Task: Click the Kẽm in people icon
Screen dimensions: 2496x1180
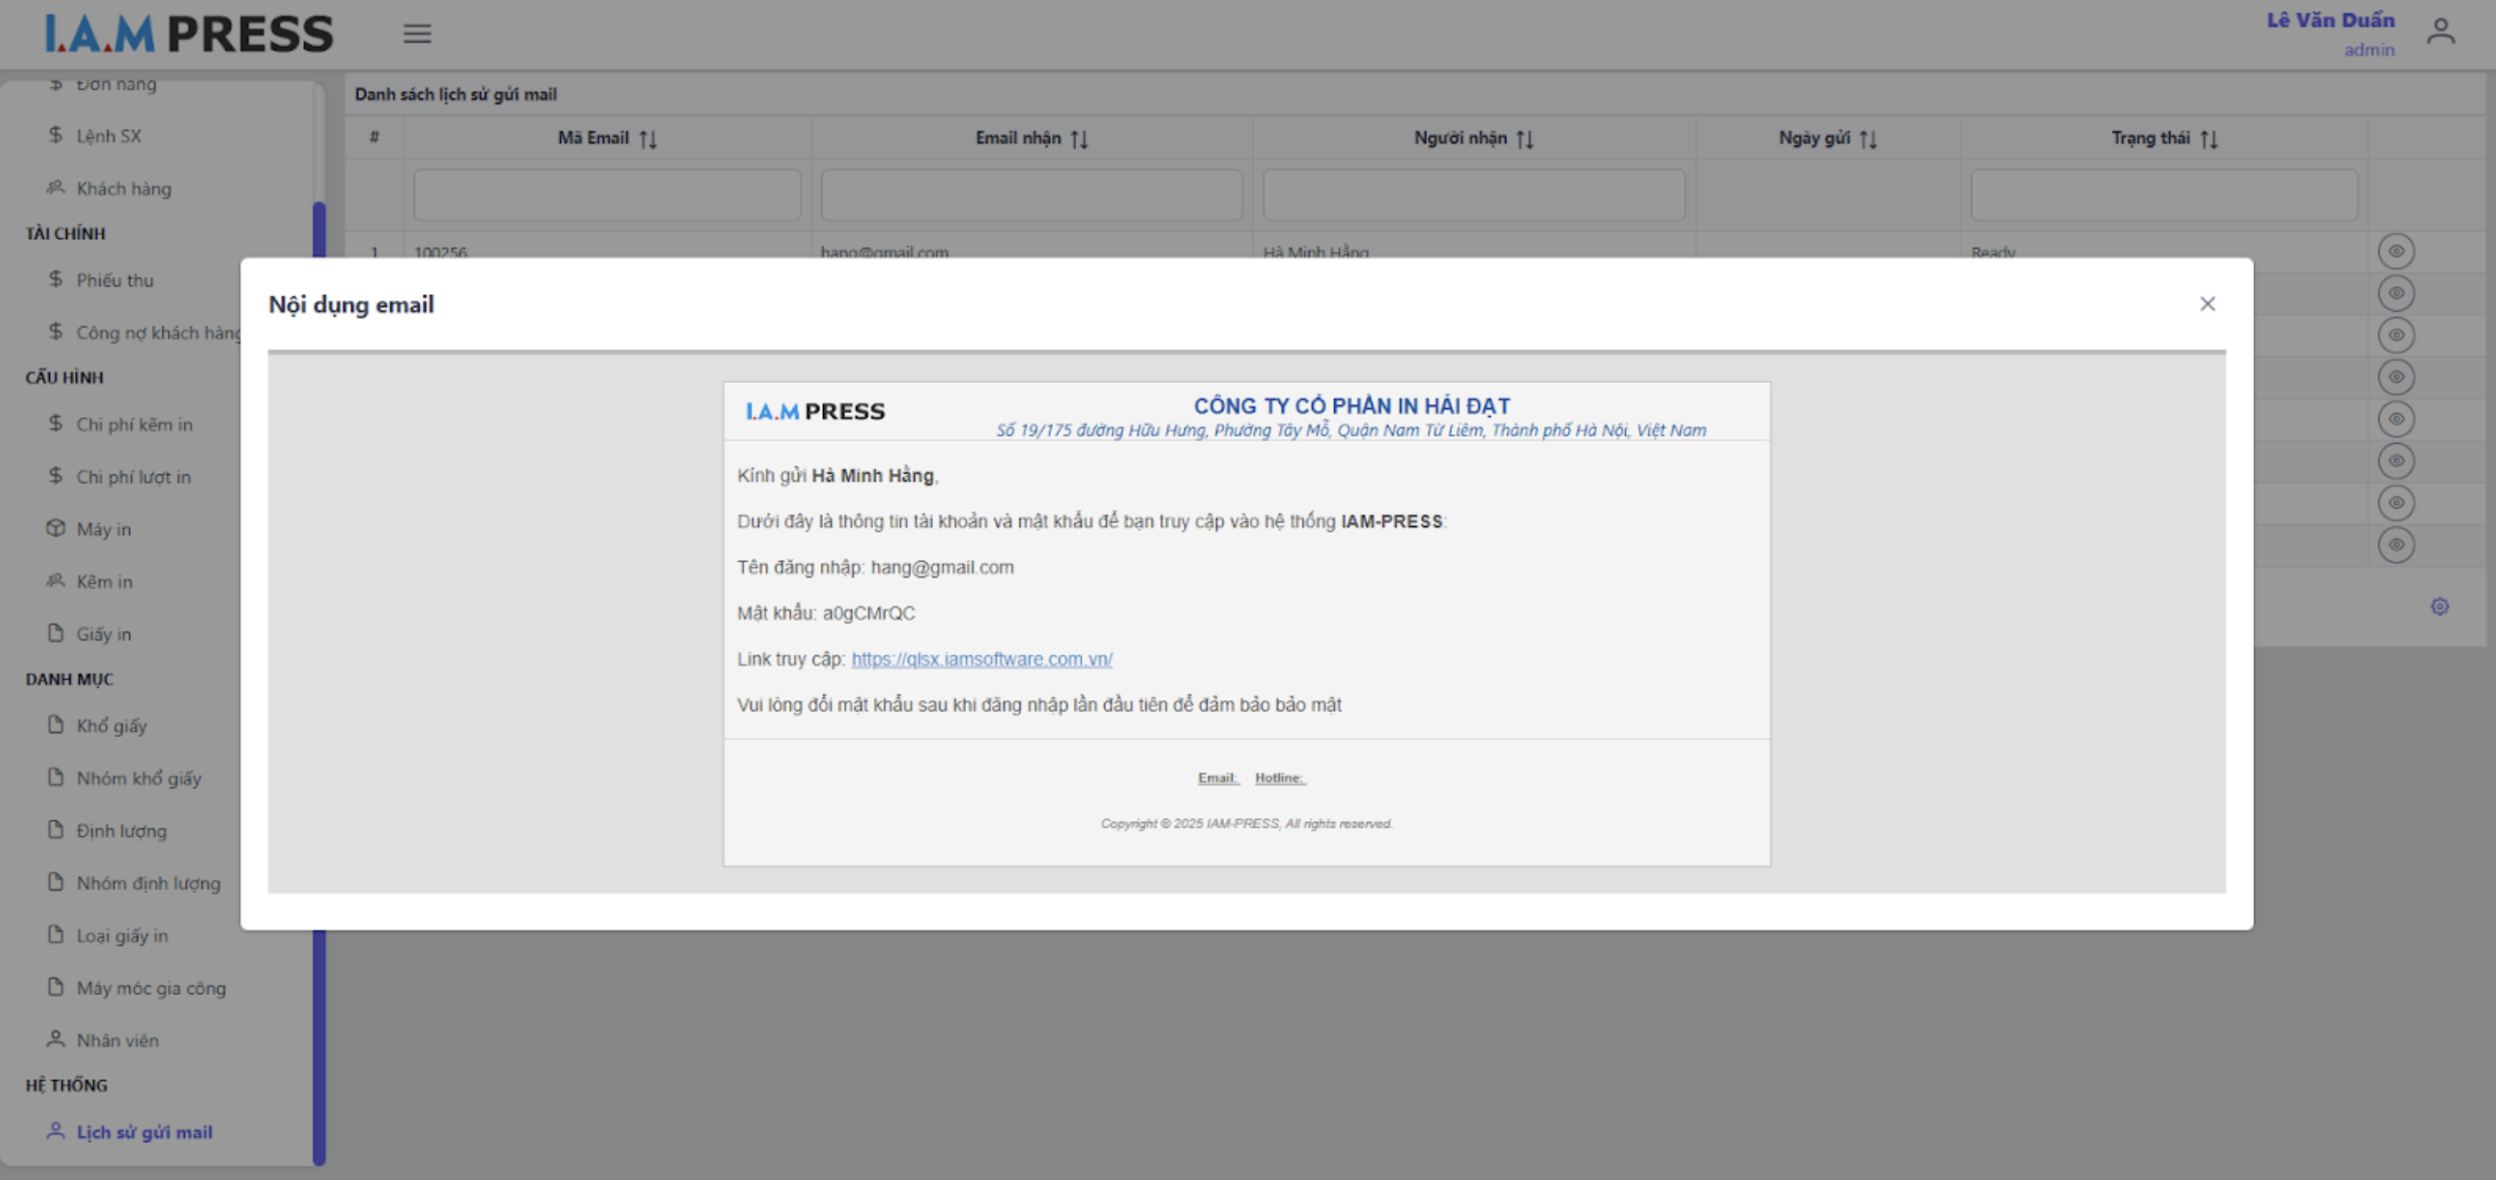Action: tap(55, 581)
